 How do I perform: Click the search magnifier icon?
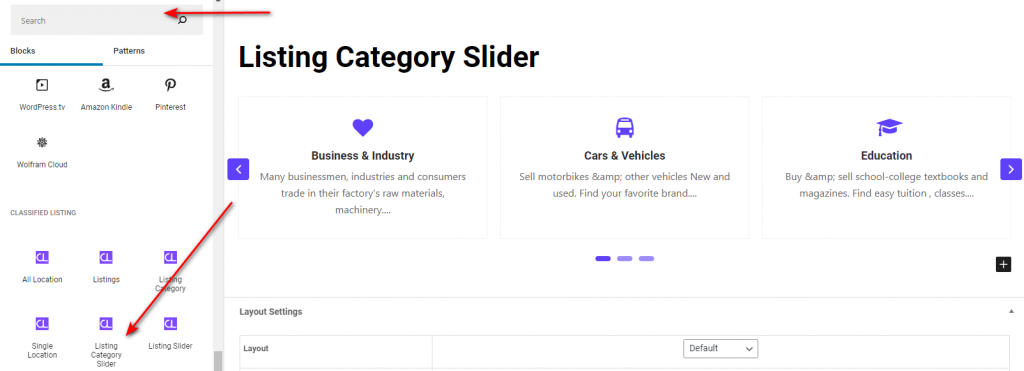pos(182,20)
